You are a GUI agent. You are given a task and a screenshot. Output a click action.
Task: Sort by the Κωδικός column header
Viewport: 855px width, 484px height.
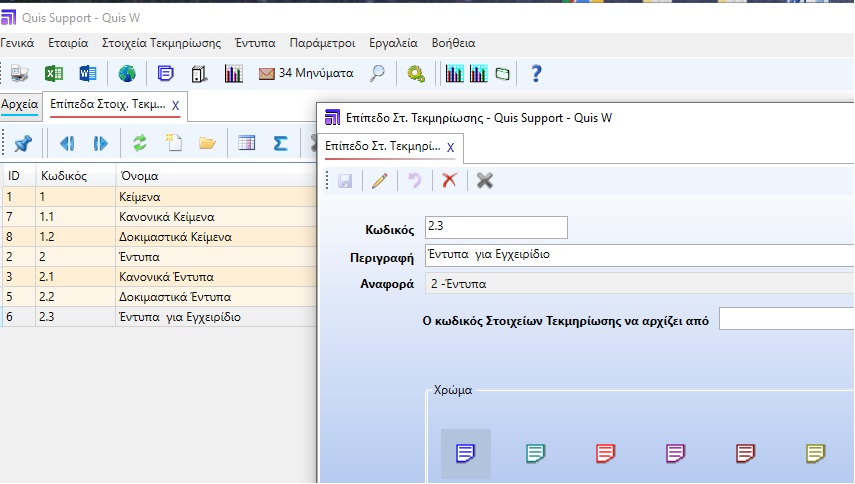pos(76,176)
